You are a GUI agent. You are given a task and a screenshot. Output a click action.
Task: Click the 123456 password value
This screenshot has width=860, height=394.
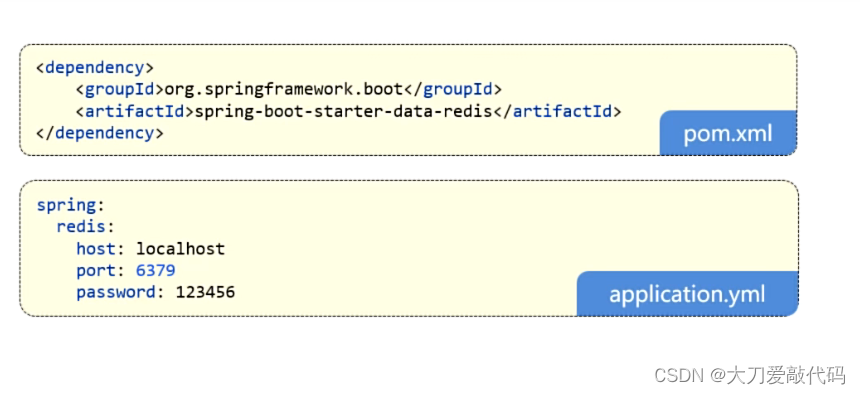pos(205,292)
